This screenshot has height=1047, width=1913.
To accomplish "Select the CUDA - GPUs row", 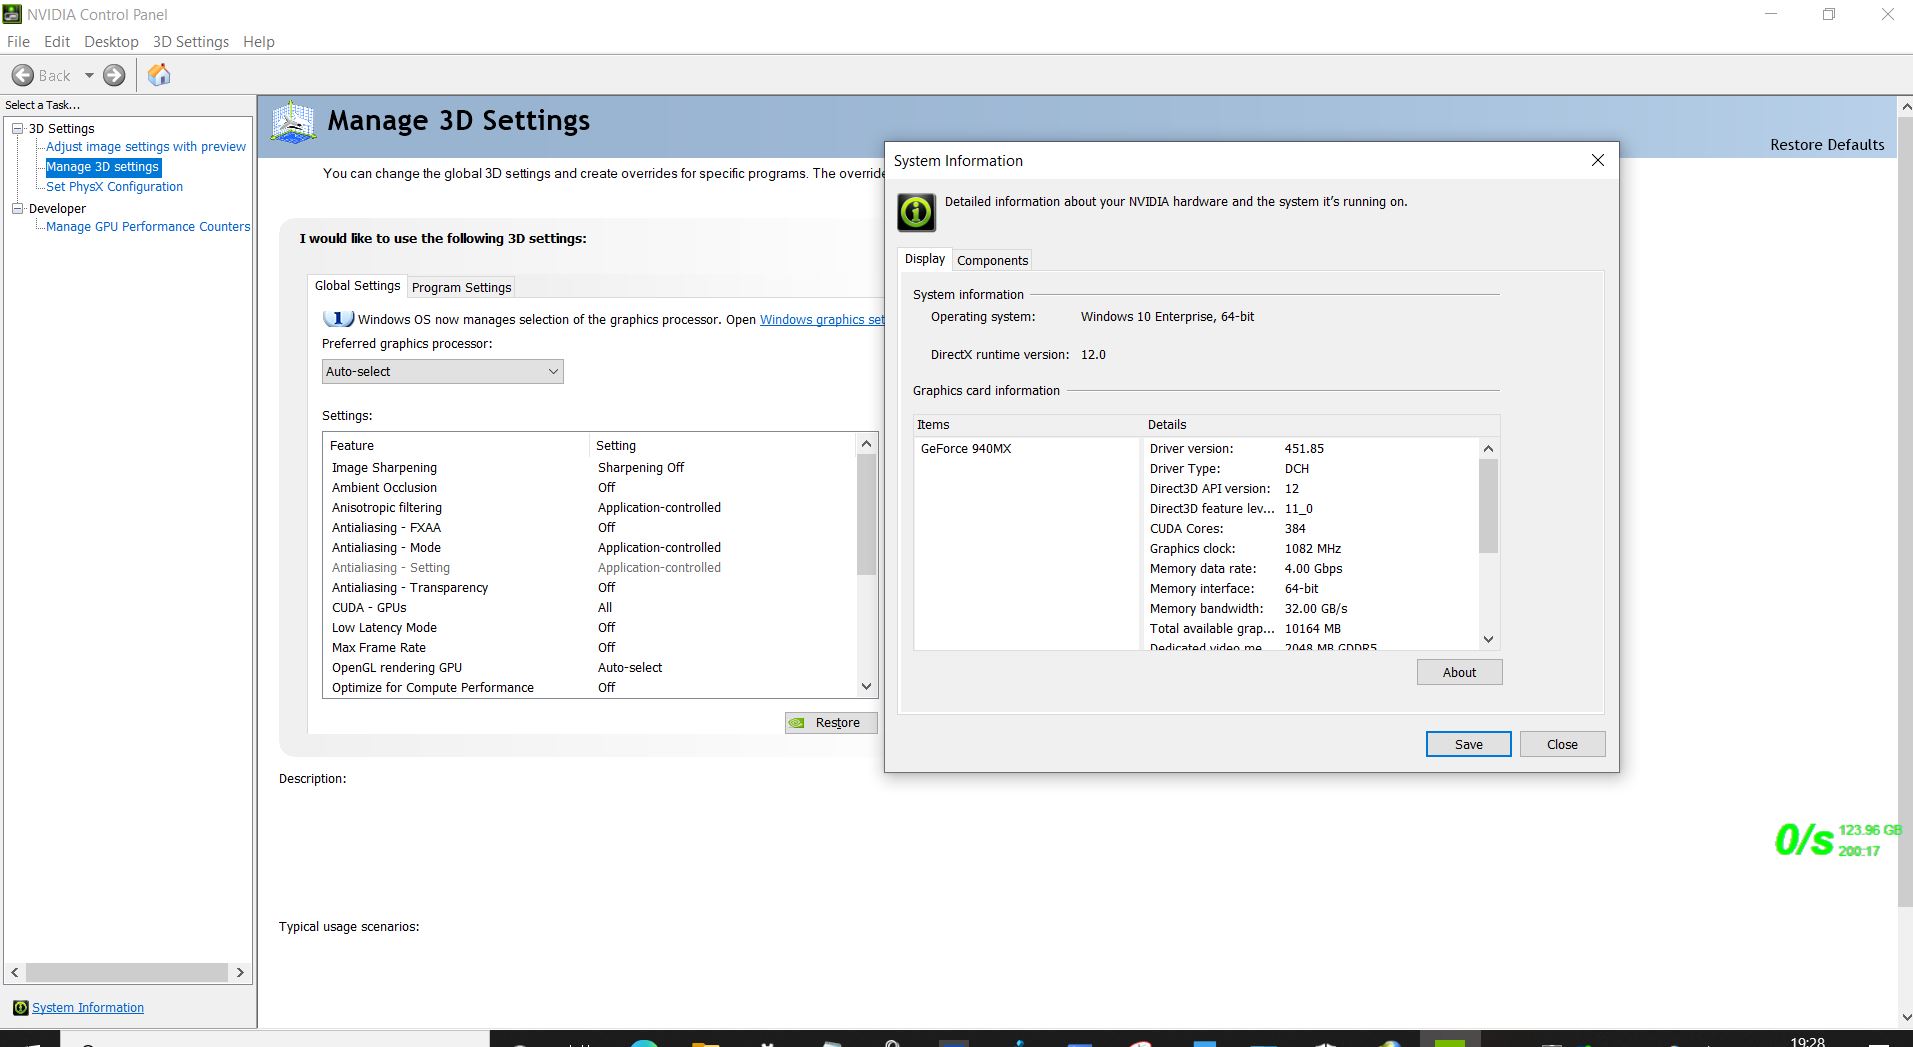I will coord(590,608).
